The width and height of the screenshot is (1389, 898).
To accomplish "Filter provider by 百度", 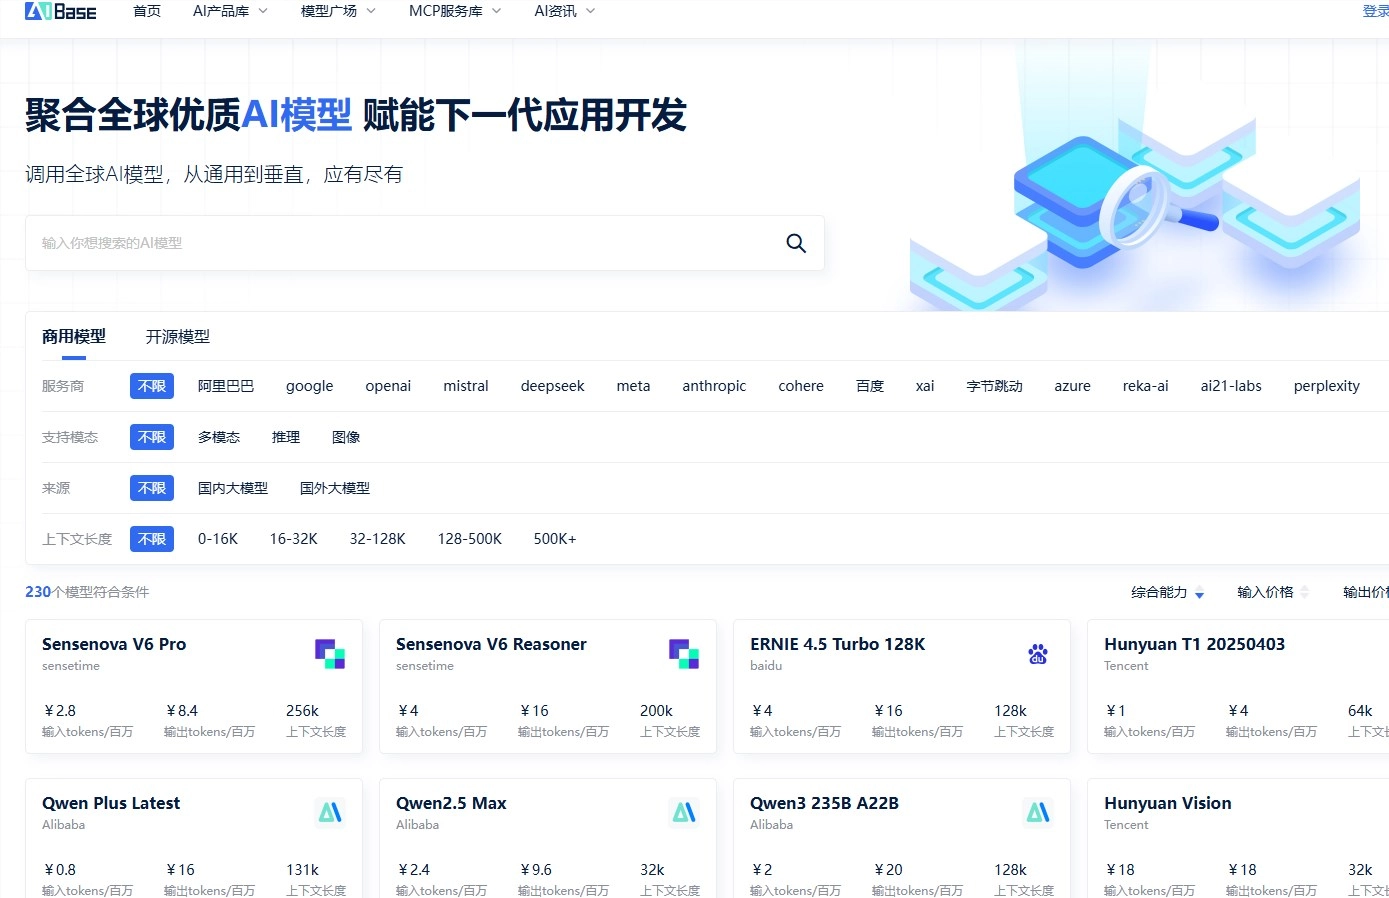I will [x=870, y=386].
